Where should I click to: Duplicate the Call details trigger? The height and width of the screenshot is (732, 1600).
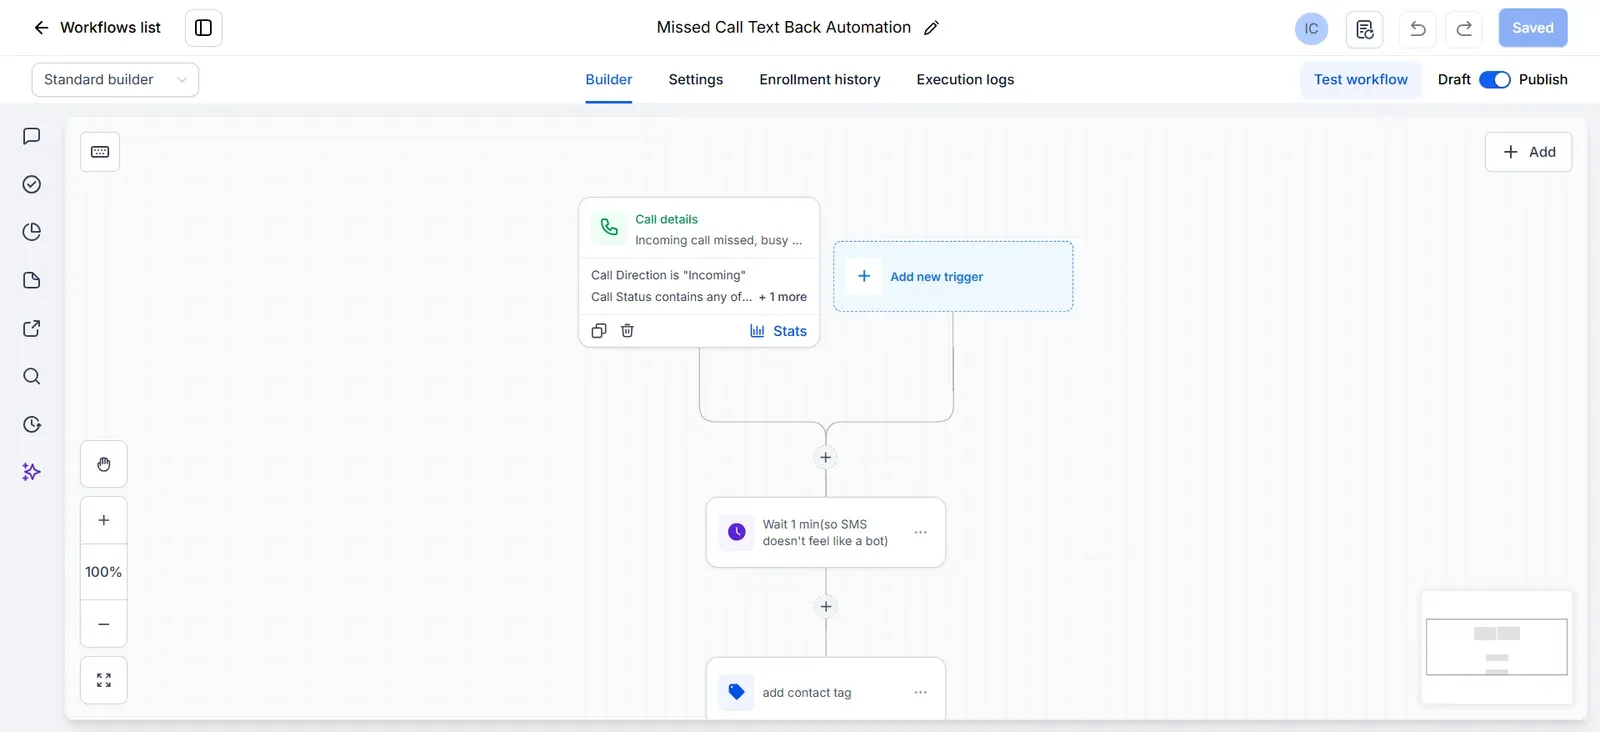[x=599, y=331]
